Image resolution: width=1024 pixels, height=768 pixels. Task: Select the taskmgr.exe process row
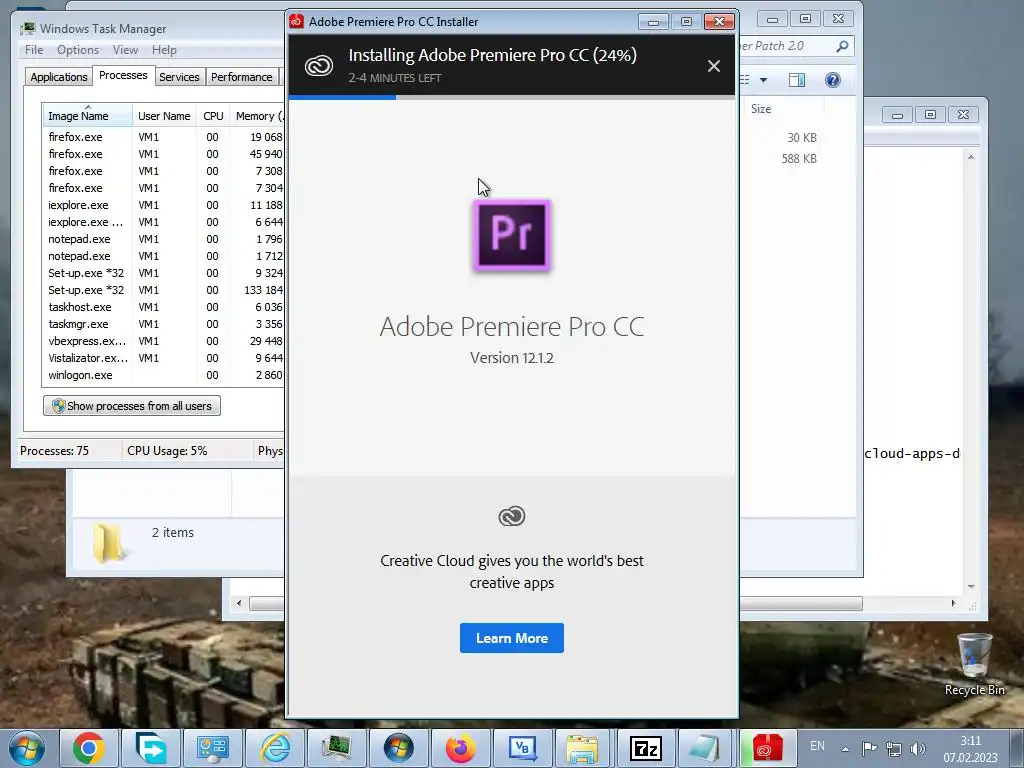point(163,324)
